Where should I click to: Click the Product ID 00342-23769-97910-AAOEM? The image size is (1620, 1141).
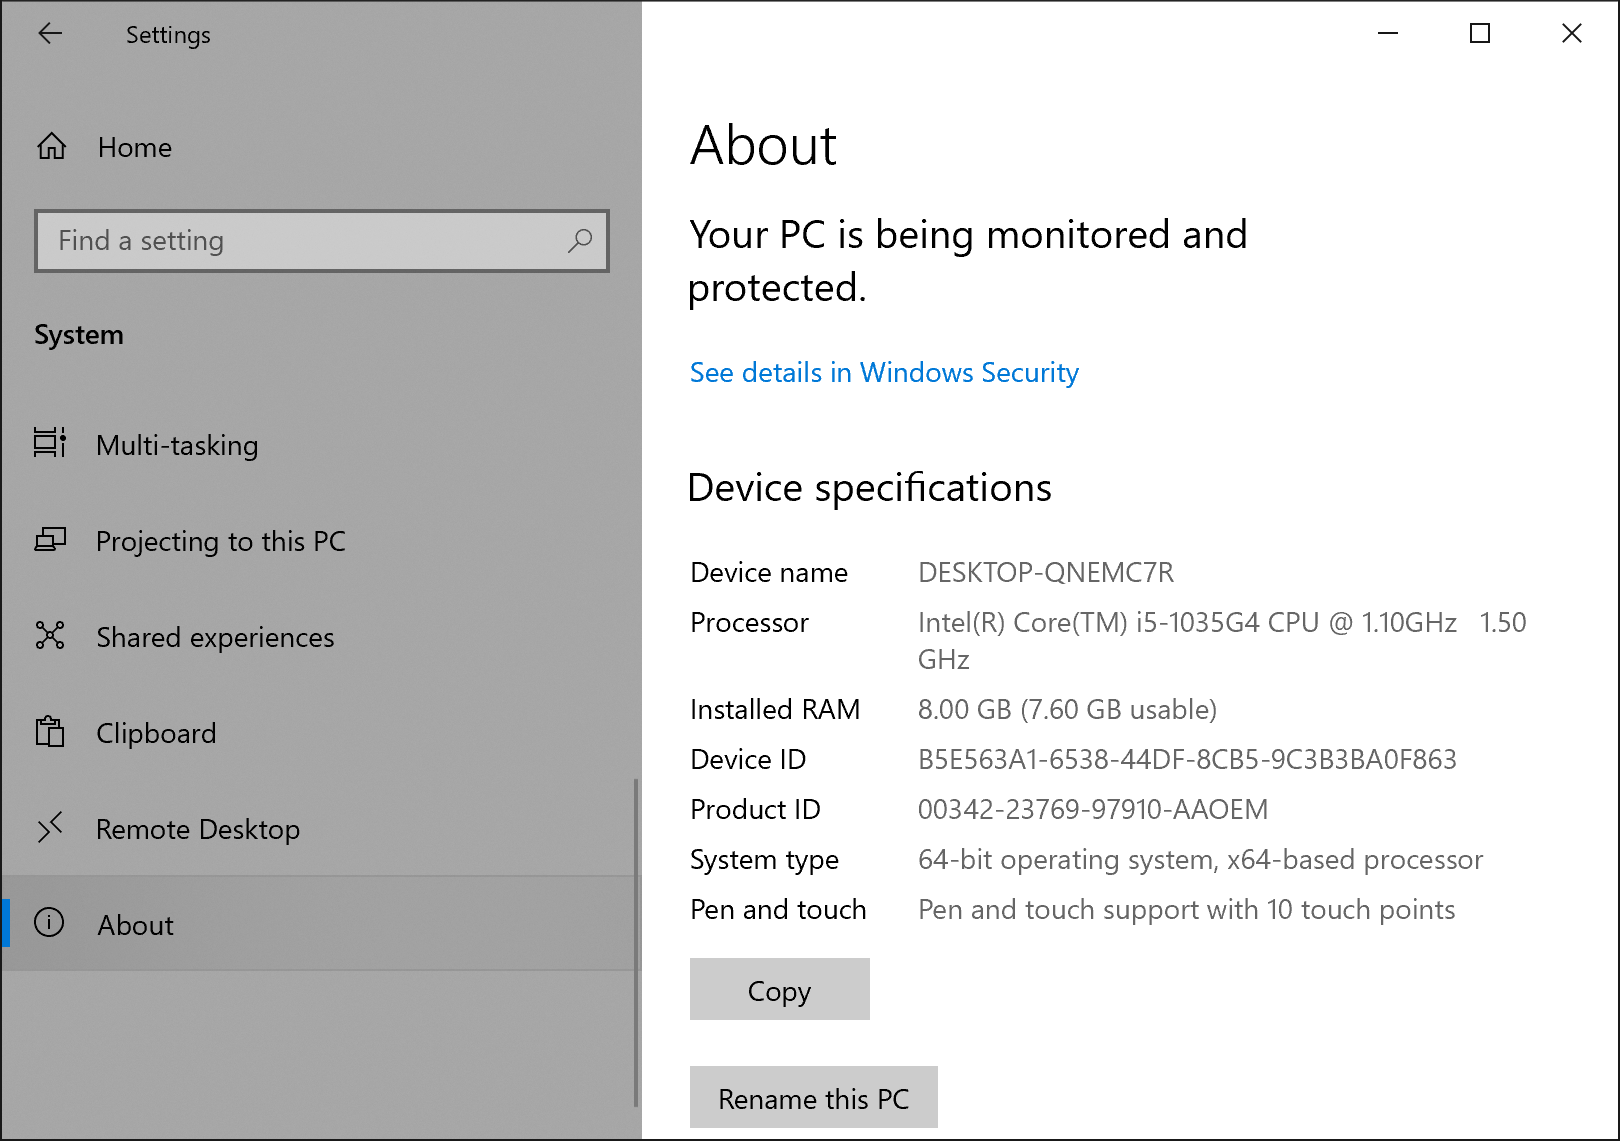tap(1093, 809)
